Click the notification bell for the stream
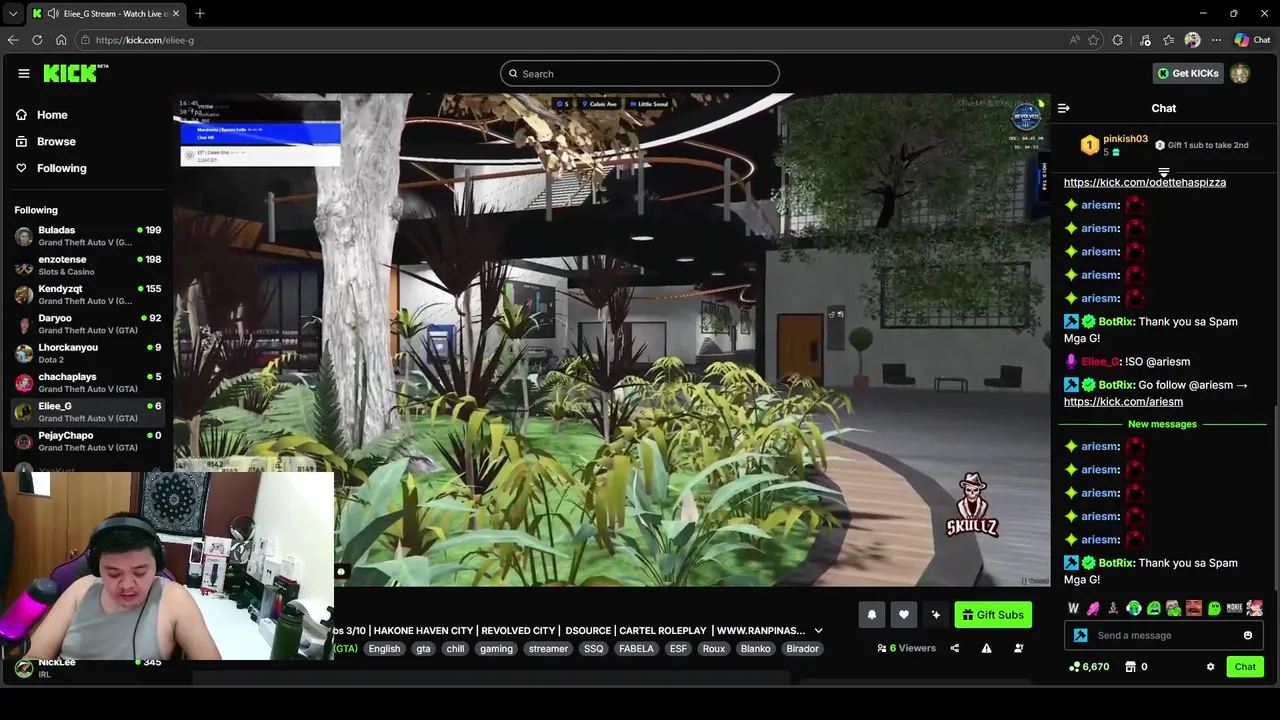The height and width of the screenshot is (720, 1280). (872, 615)
